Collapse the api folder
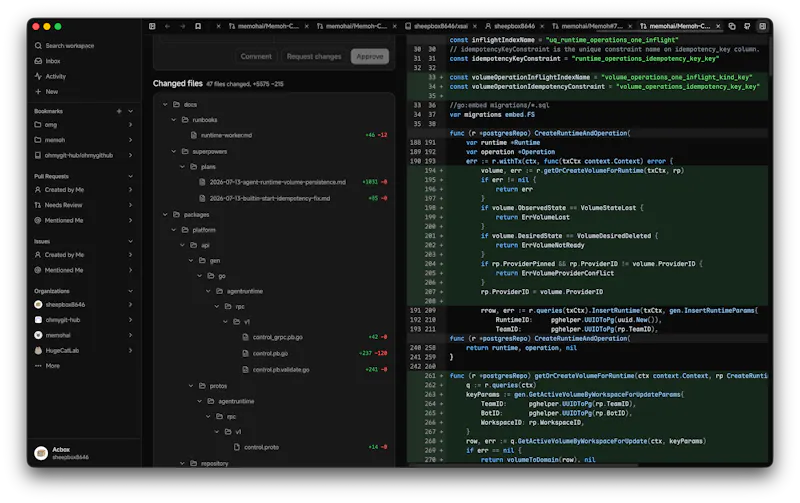Screen dimensions: 800x503 [x=183, y=245]
